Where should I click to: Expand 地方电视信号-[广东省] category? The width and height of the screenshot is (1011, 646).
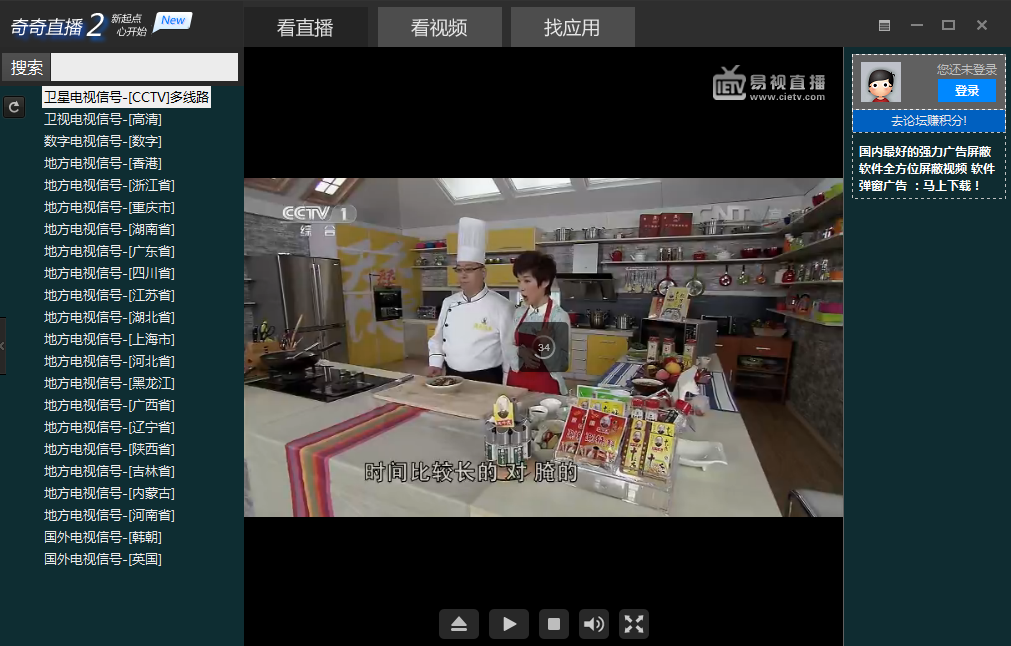(x=109, y=251)
